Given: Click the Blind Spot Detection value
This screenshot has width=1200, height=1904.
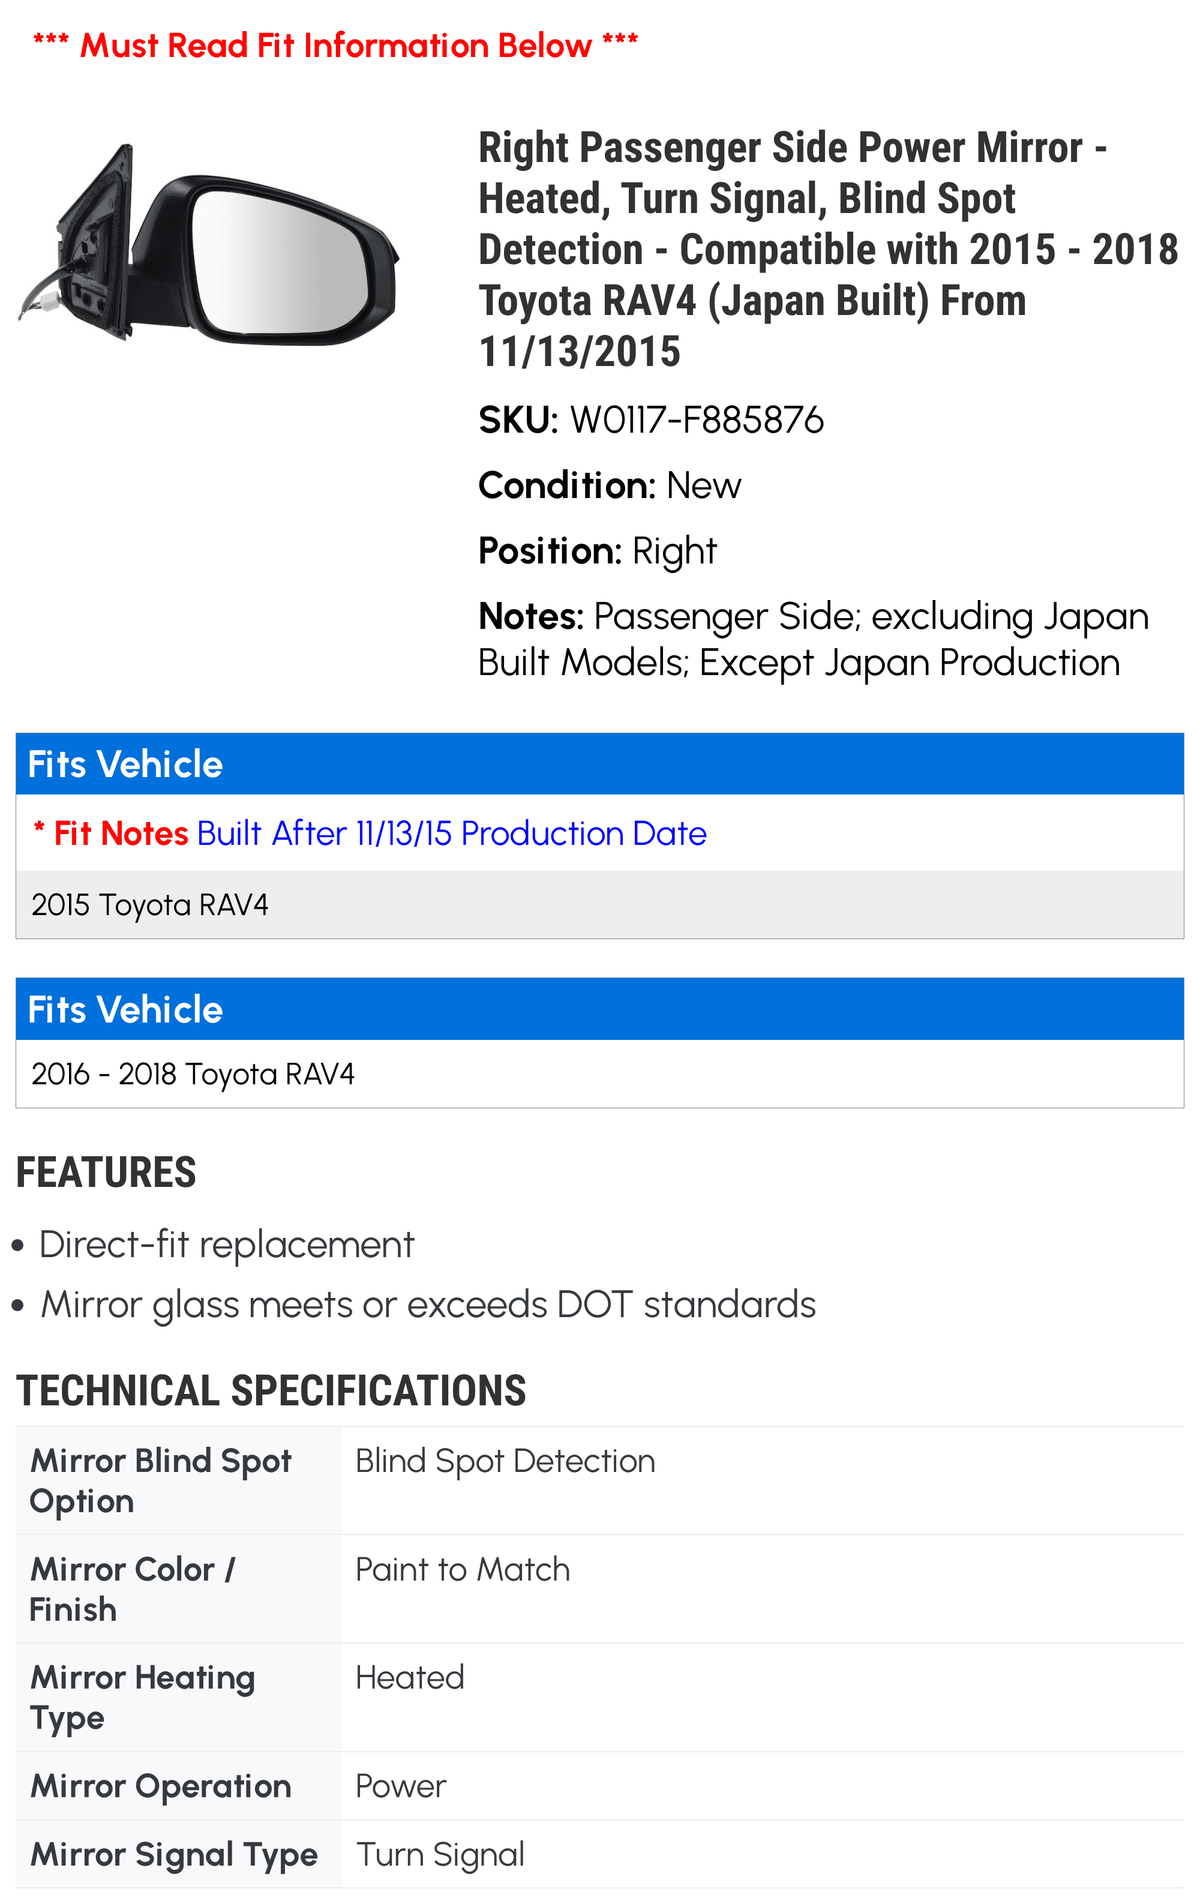Looking at the screenshot, I should click(505, 1461).
